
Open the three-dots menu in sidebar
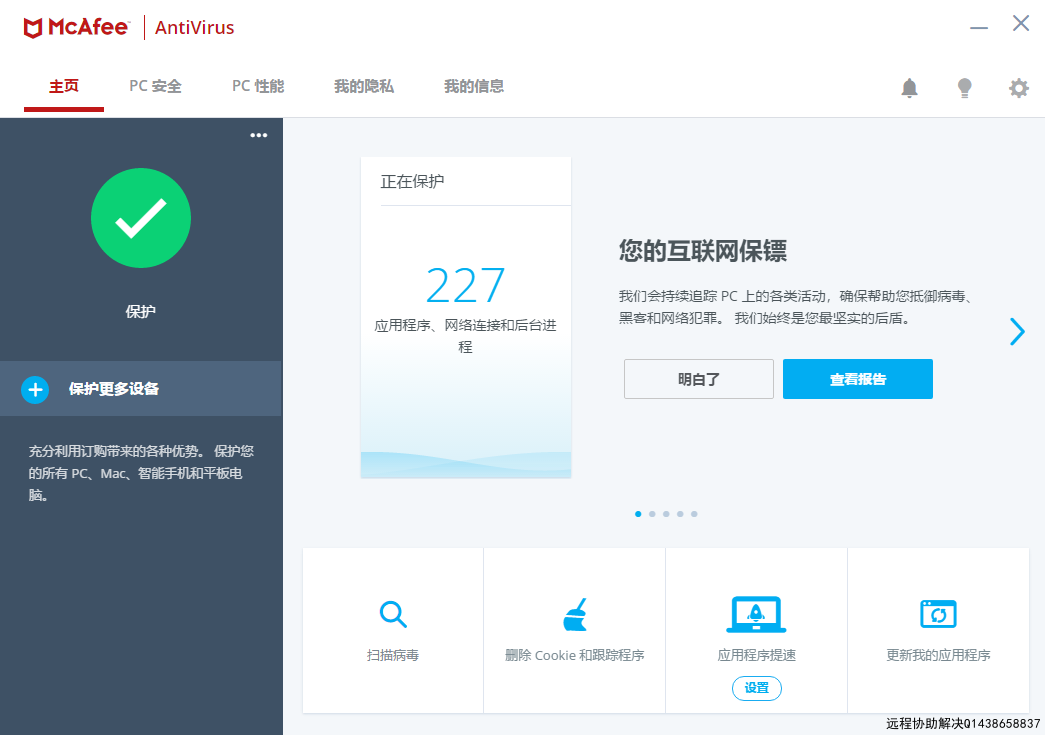coord(259,135)
